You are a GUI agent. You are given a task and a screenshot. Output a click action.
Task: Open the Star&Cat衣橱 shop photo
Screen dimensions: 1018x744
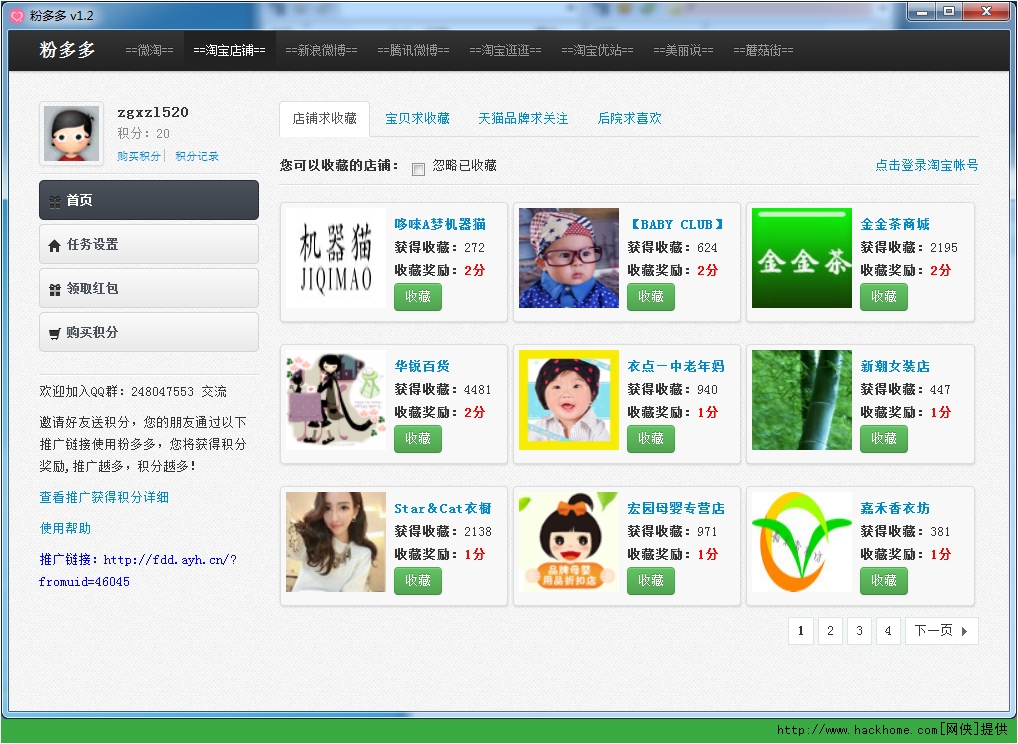pyautogui.click(x=336, y=542)
